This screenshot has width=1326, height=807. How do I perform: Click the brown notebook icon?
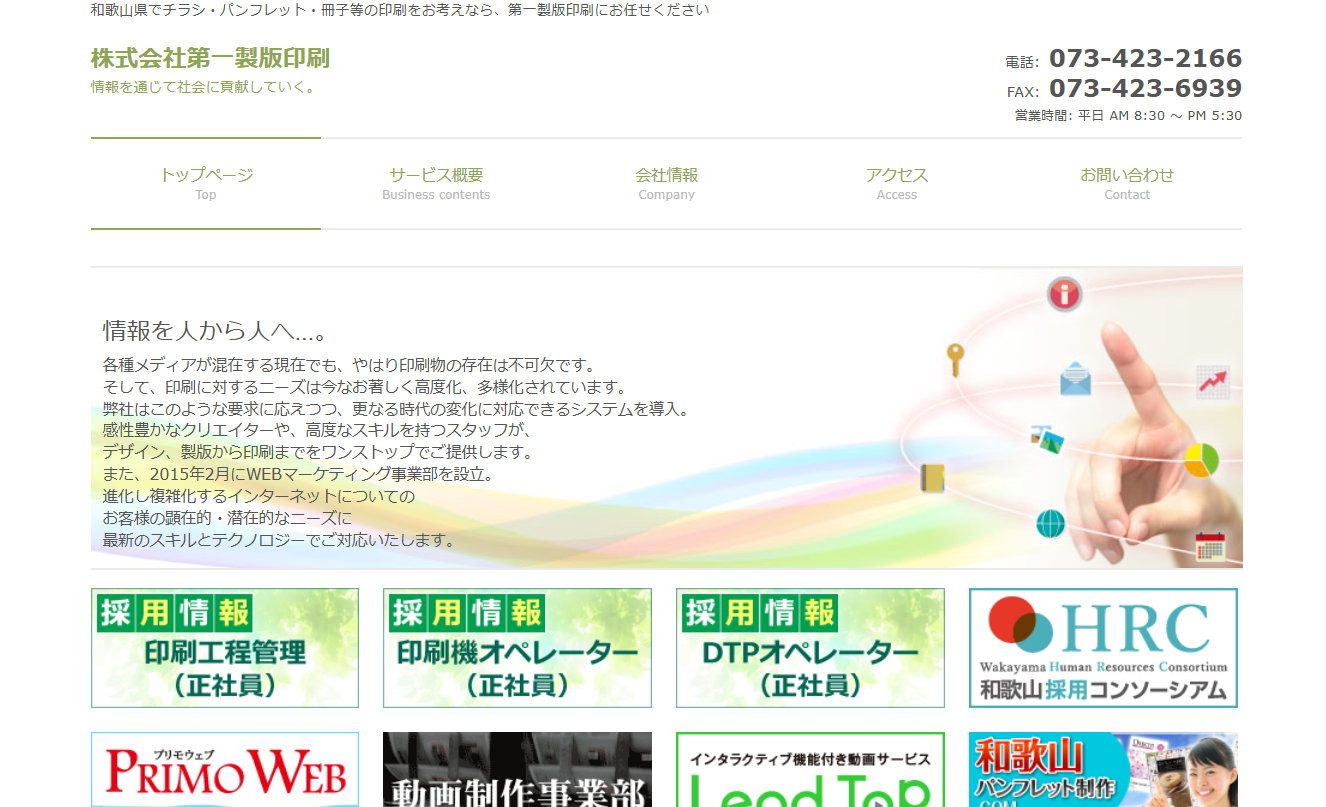coord(932,478)
